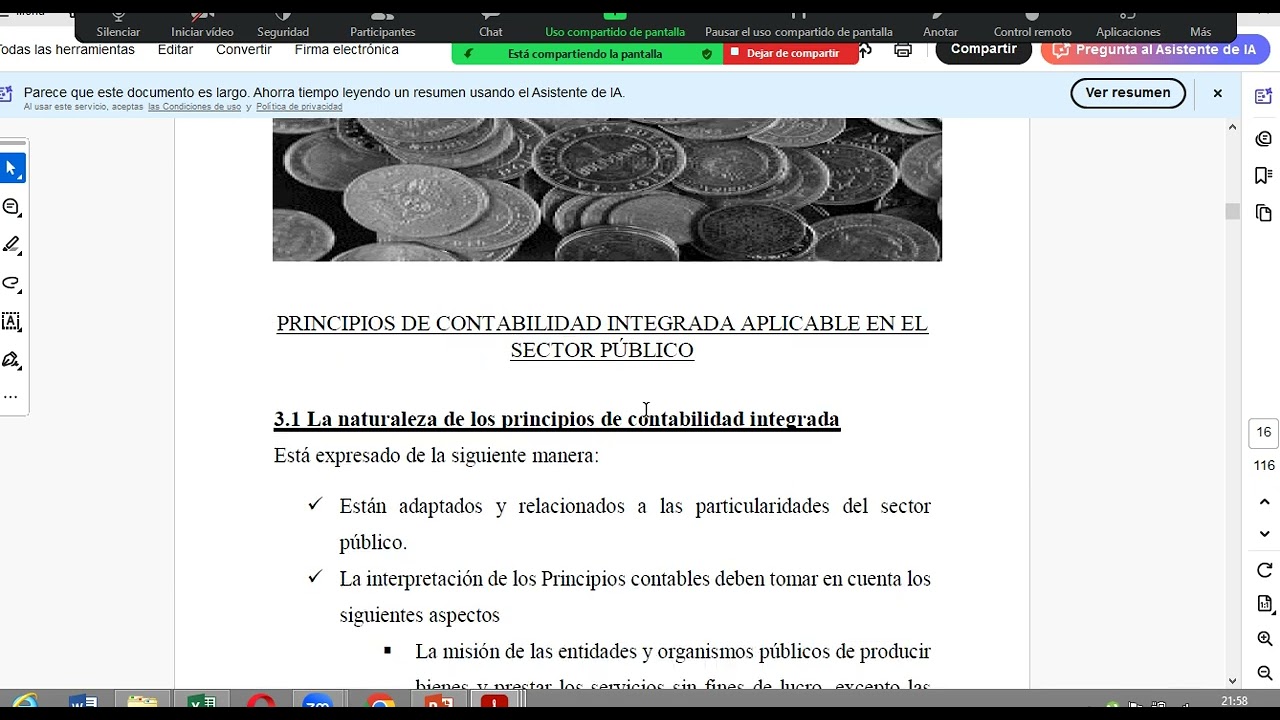
Task: Open Política de privacidad link
Action: pos(299,107)
